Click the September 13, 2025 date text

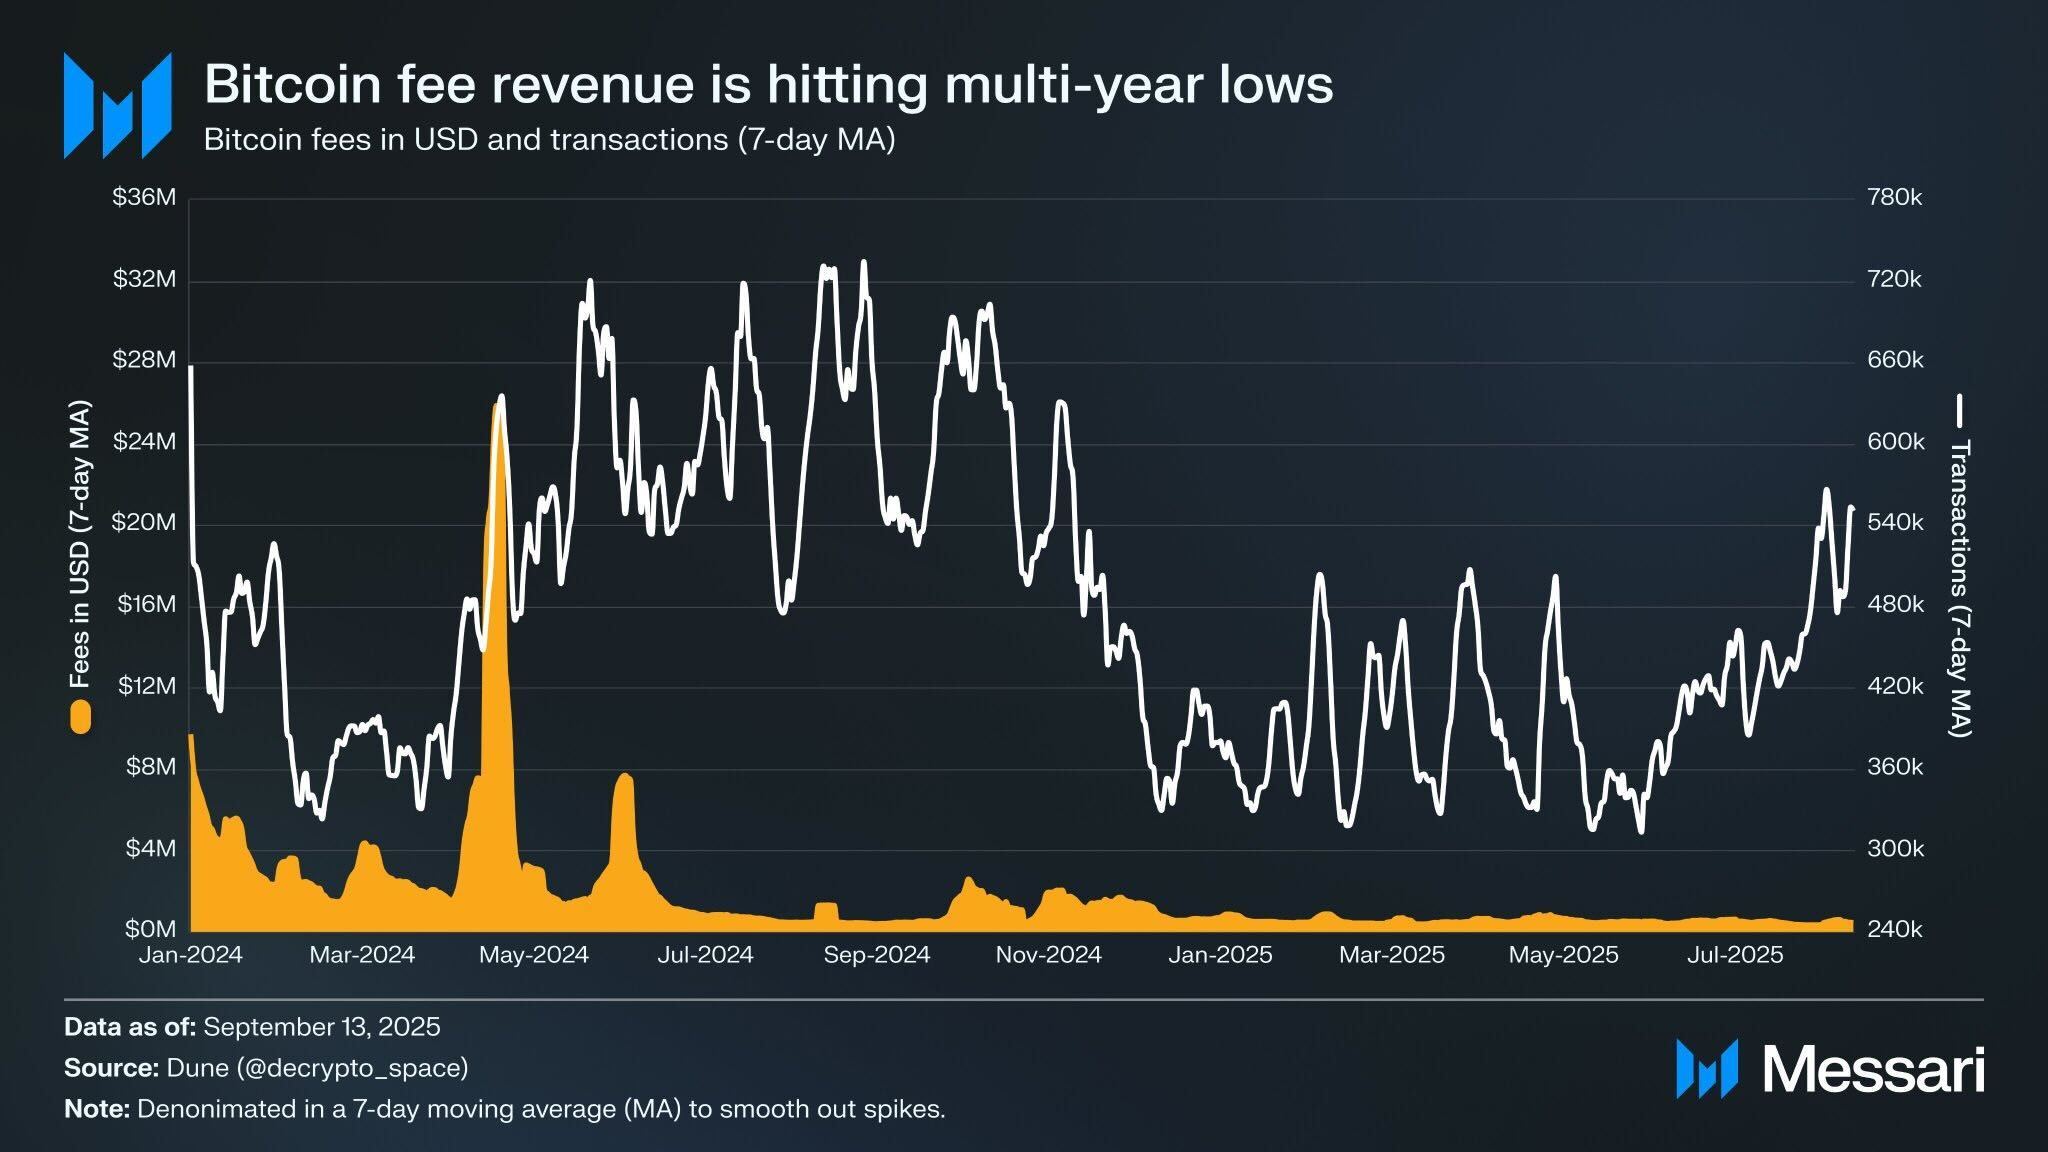tap(322, 1027)
